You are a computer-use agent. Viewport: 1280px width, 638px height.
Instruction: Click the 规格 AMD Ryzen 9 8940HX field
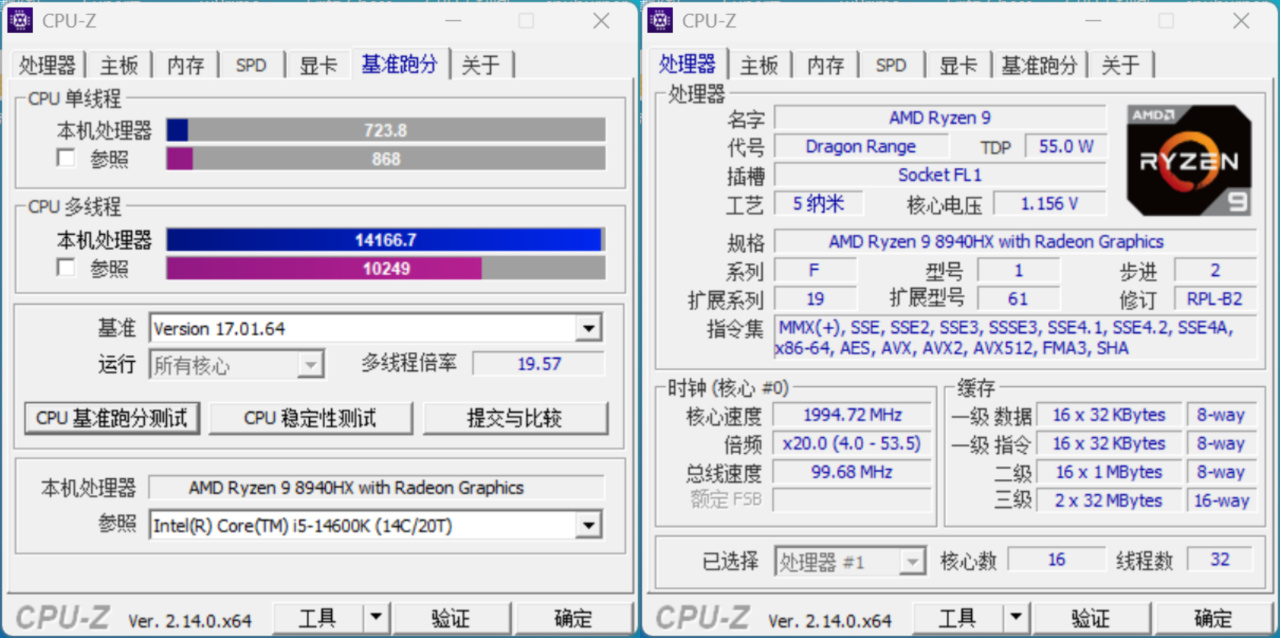click(1015, 241)
